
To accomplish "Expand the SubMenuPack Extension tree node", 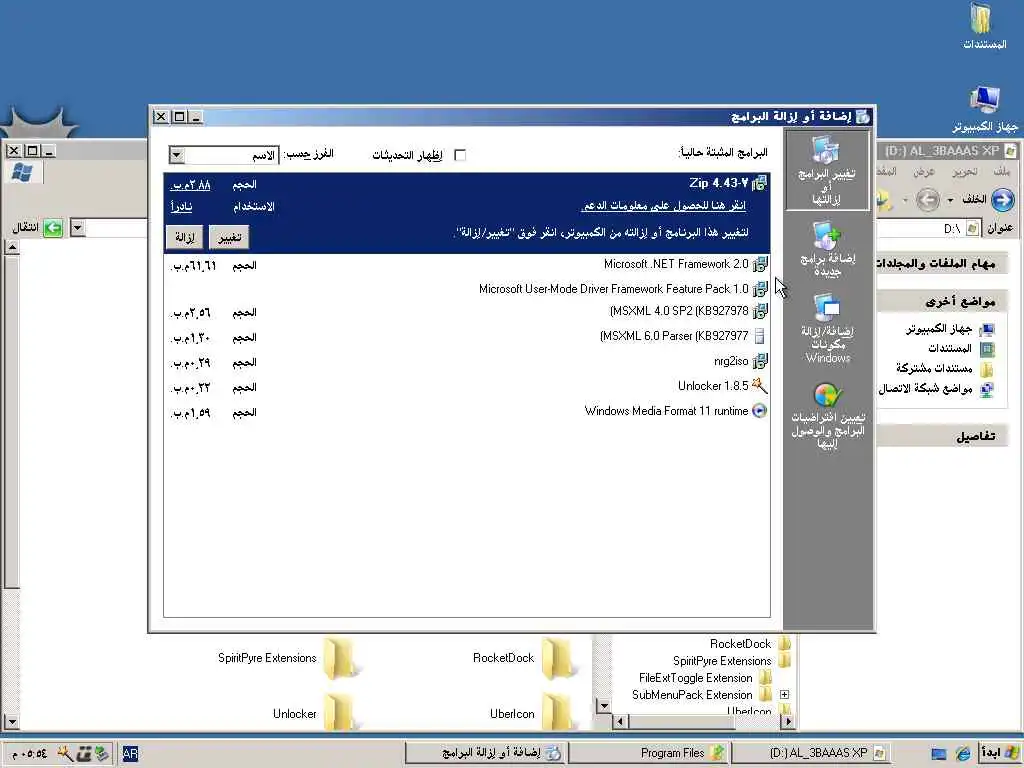I will 784,694.
